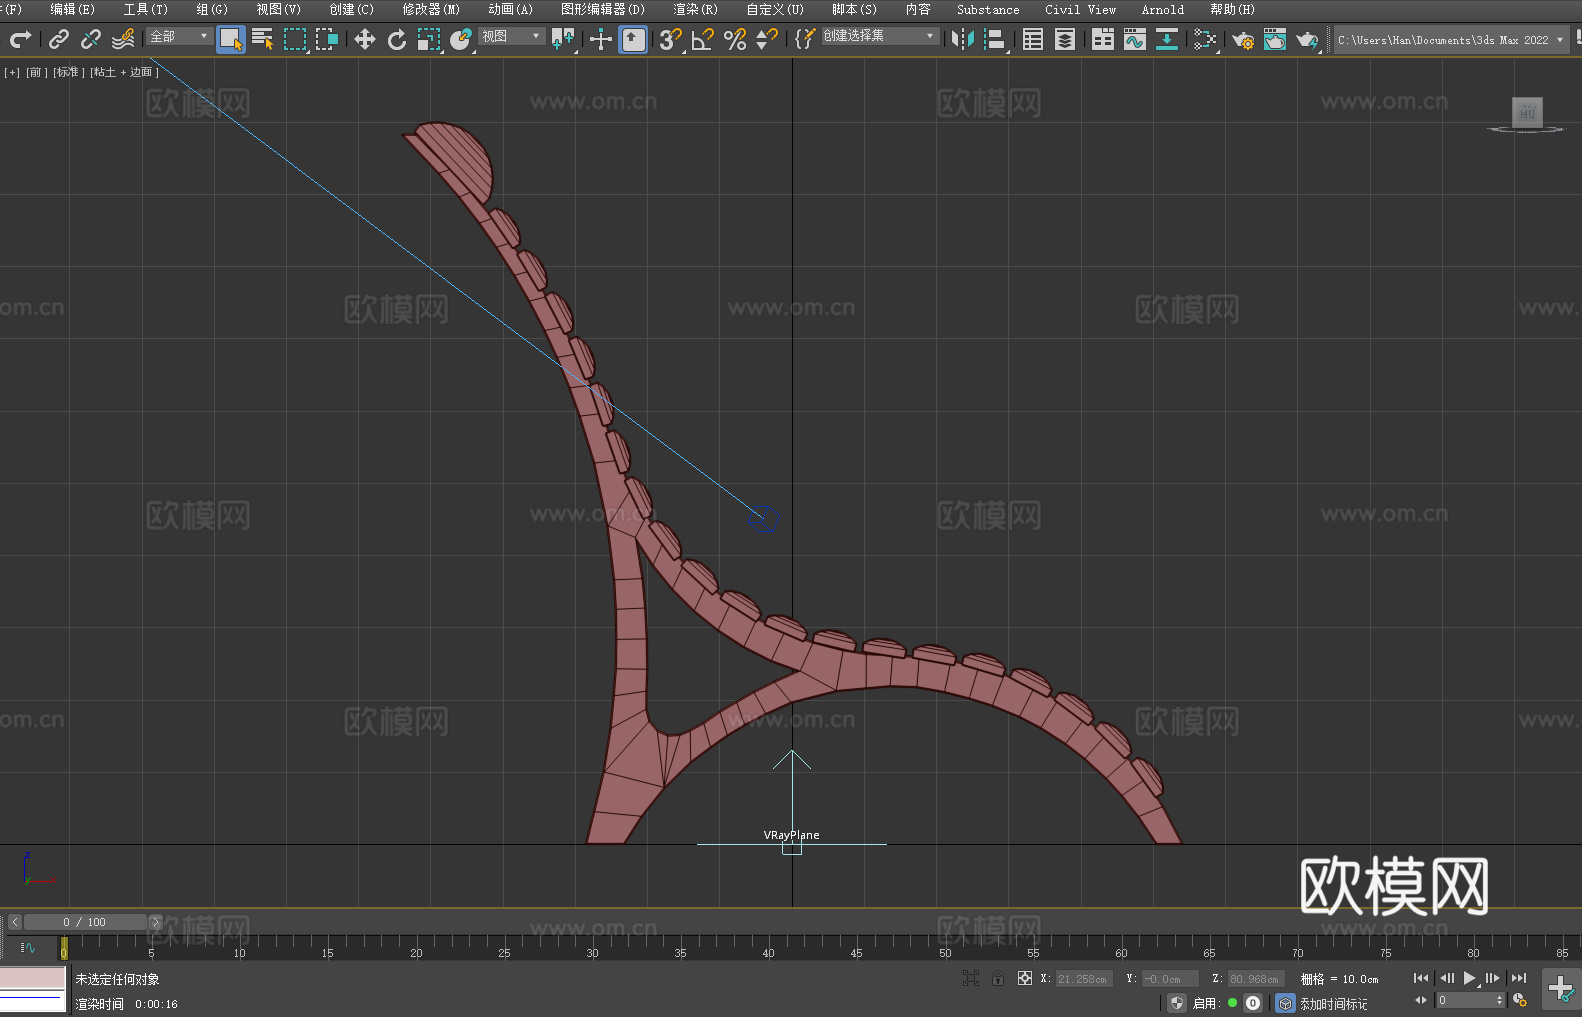Open the 渲染(R) menu
Image resolution: width=1582 pixels, height=1017 pixels.
pos(696,9)
